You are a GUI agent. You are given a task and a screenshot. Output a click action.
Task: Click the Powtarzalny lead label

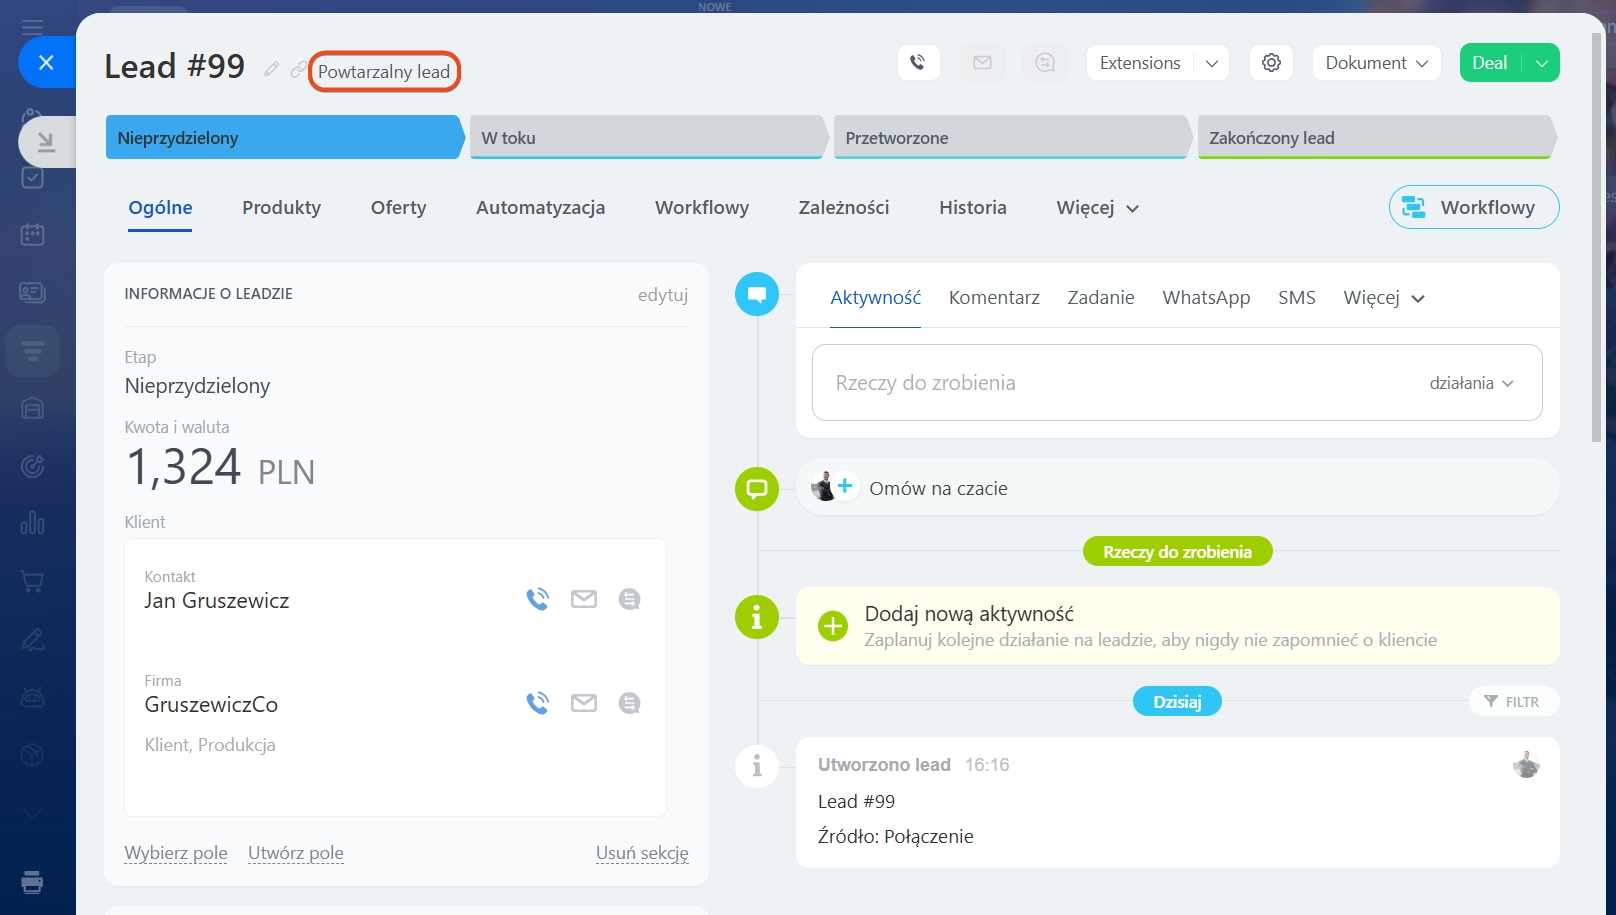(x=384, y=72)
